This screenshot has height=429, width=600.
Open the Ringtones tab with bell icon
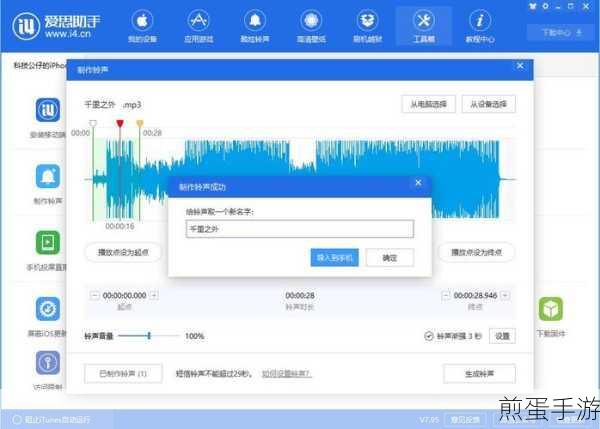point(255,26)
